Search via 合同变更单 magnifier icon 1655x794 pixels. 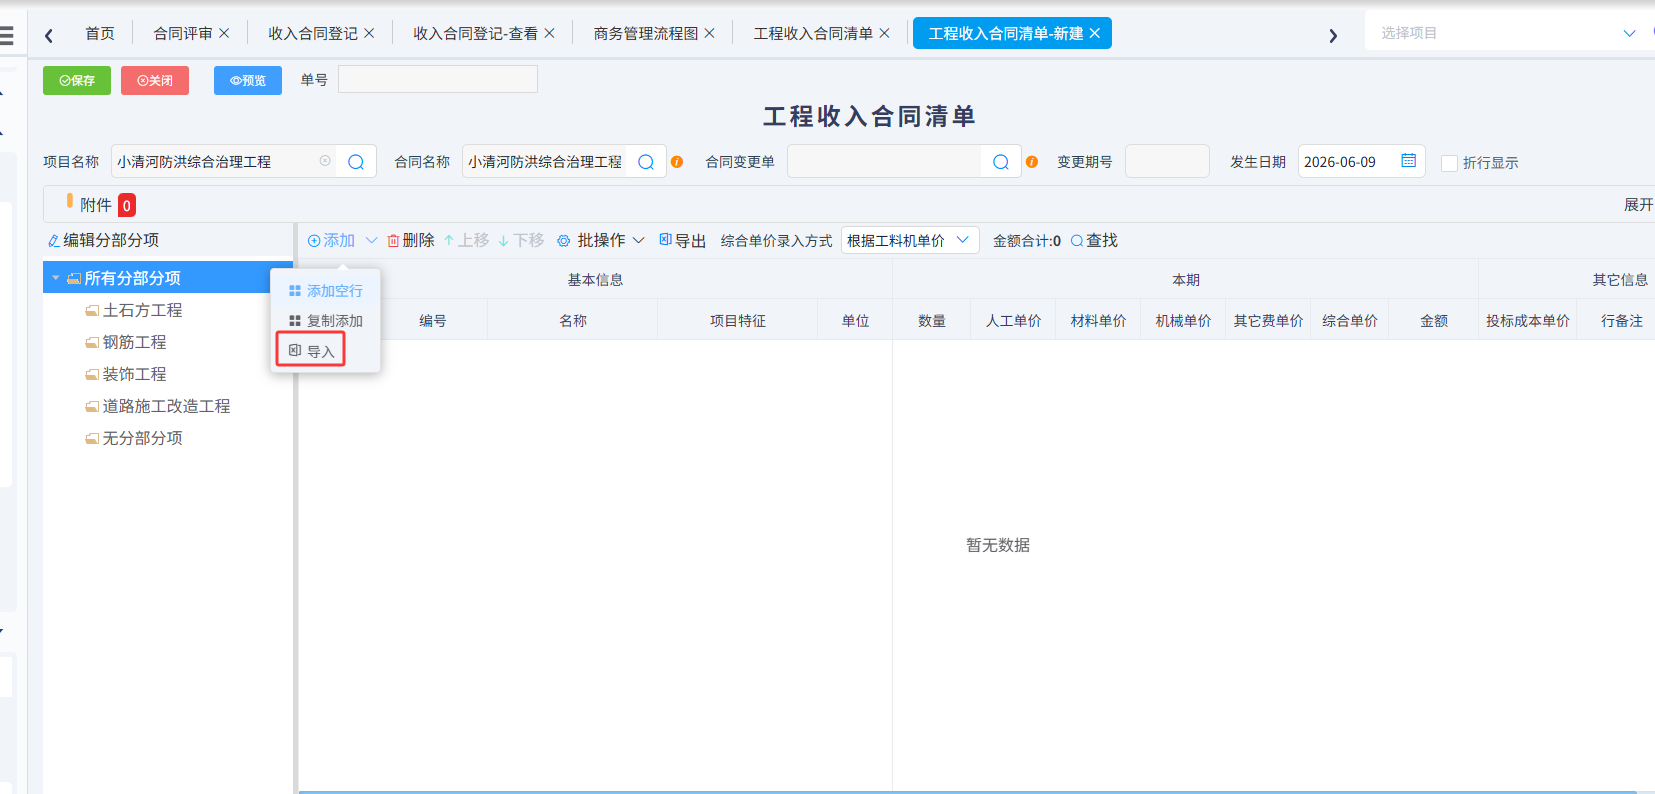coord(1001,162)
